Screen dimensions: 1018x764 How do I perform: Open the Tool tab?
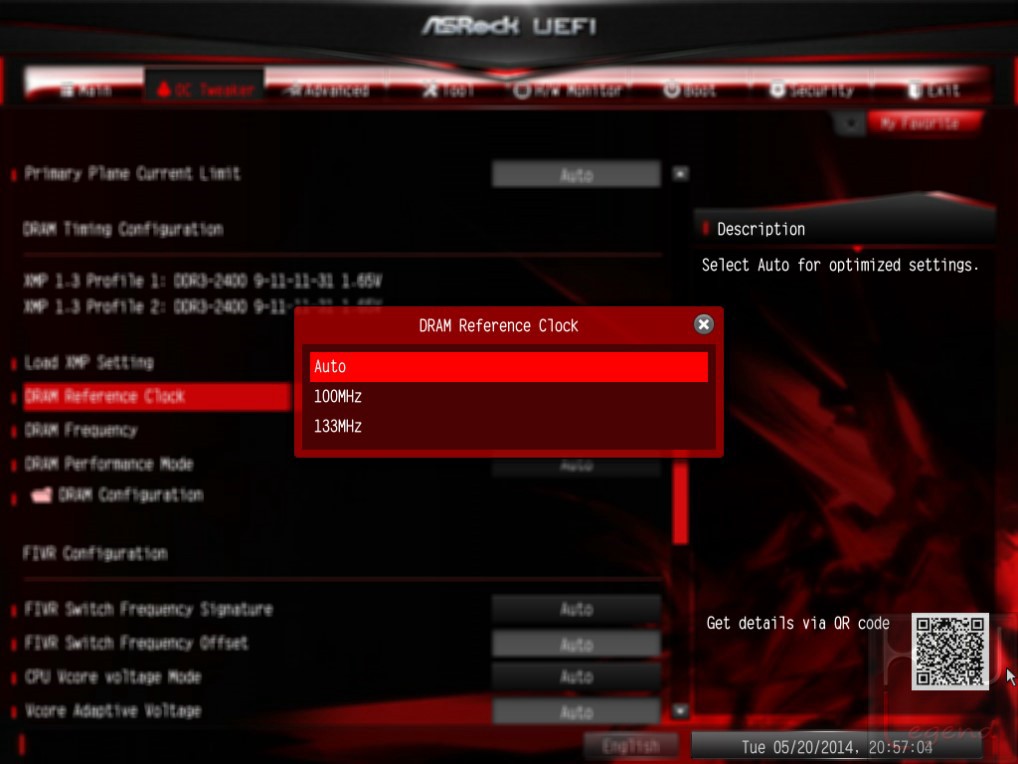[448, 90]
